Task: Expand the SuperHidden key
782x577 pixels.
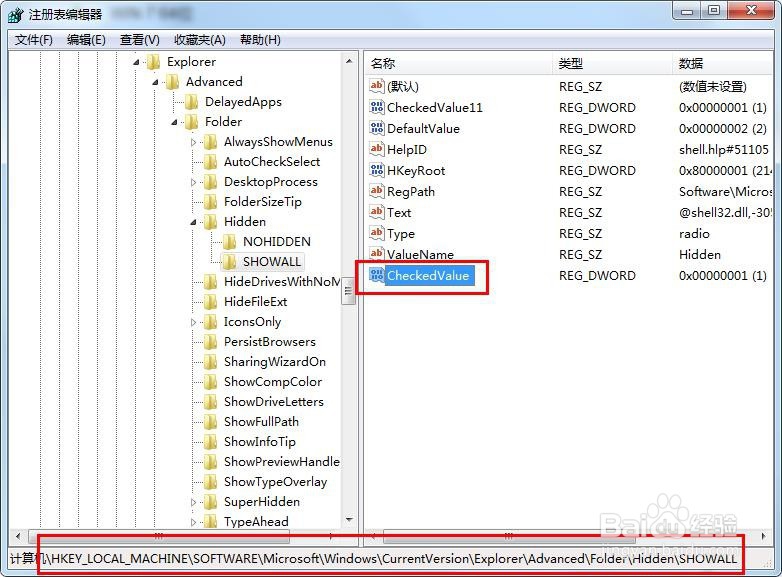Action: [x=194, y=502]
